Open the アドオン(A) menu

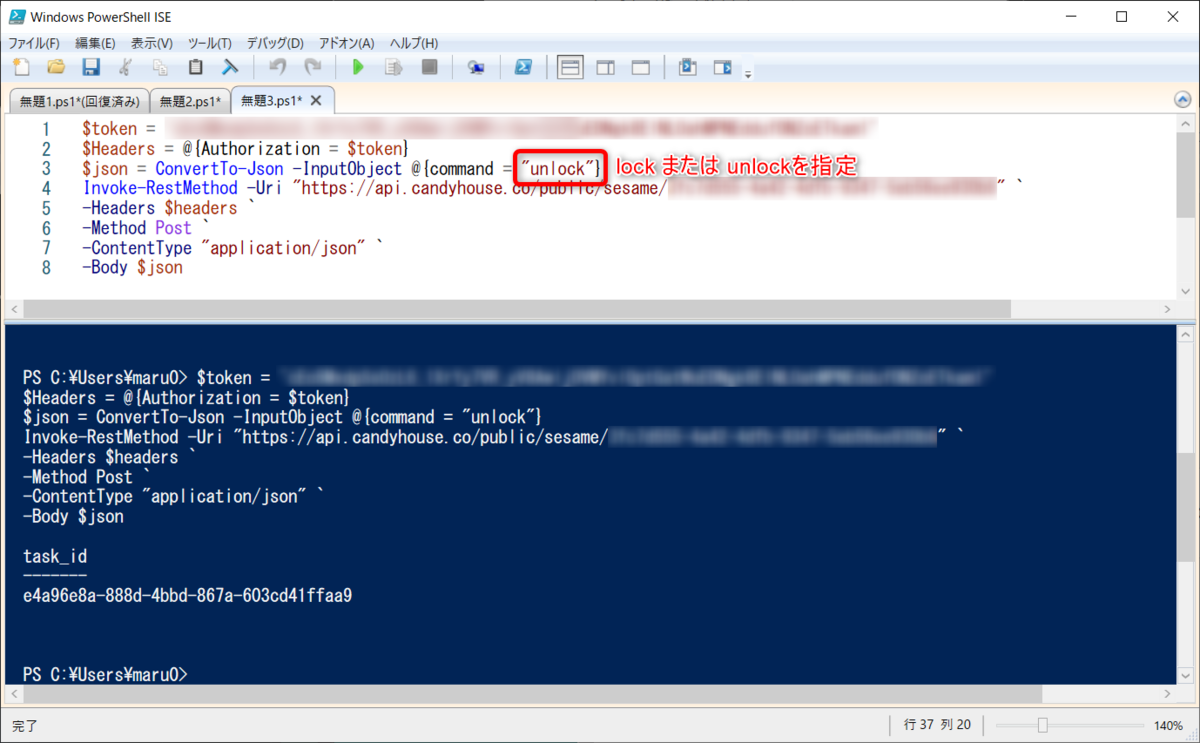(x=346, y=43)
